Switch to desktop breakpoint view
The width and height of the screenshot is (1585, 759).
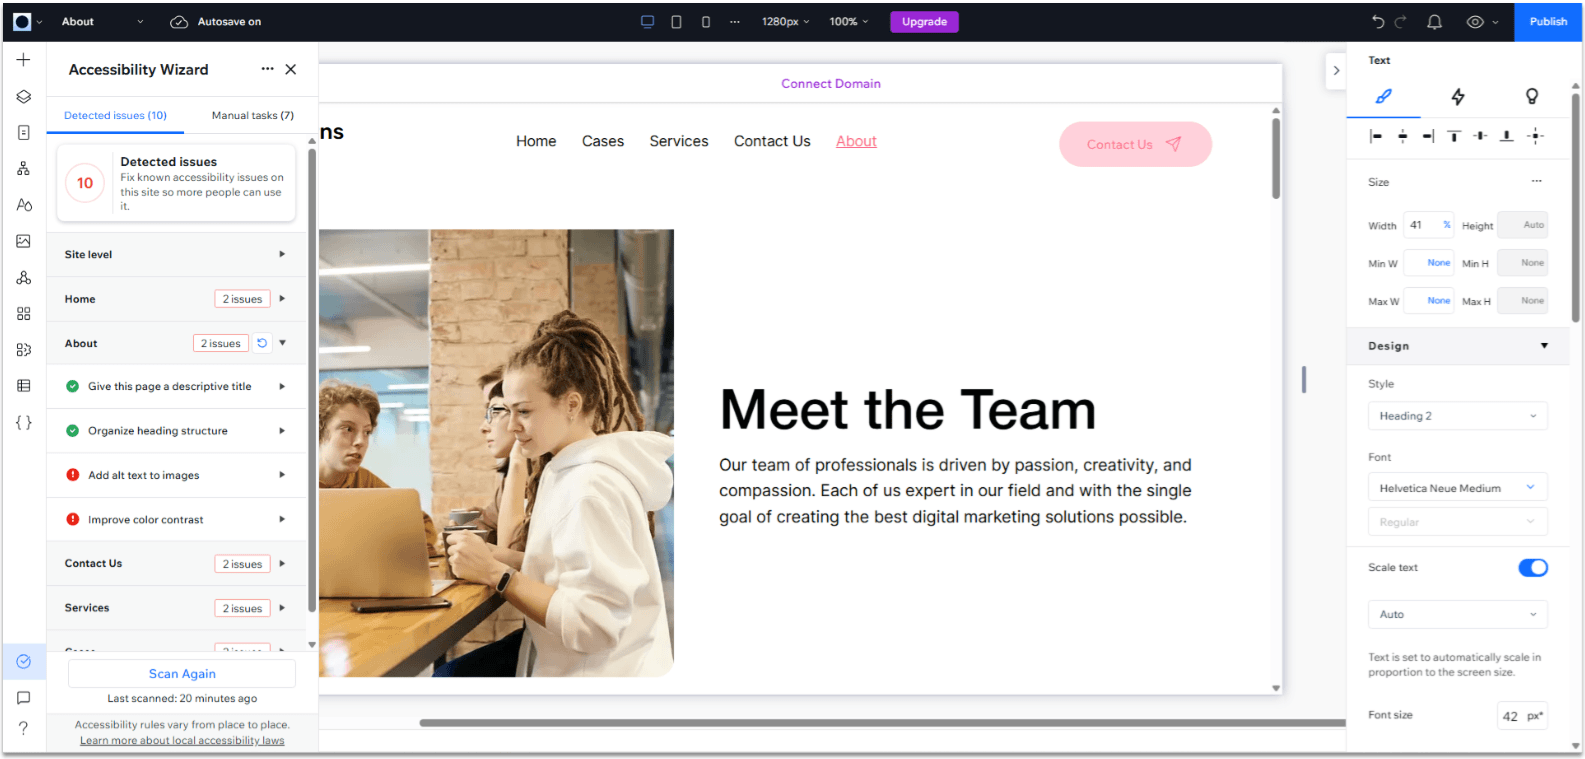[x=647, y=22]
